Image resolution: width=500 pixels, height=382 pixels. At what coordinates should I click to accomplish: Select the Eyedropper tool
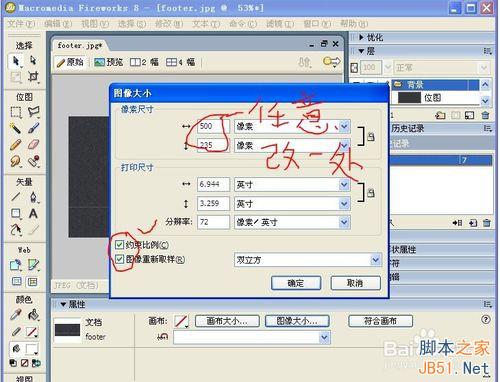click(x=15, y=315)
